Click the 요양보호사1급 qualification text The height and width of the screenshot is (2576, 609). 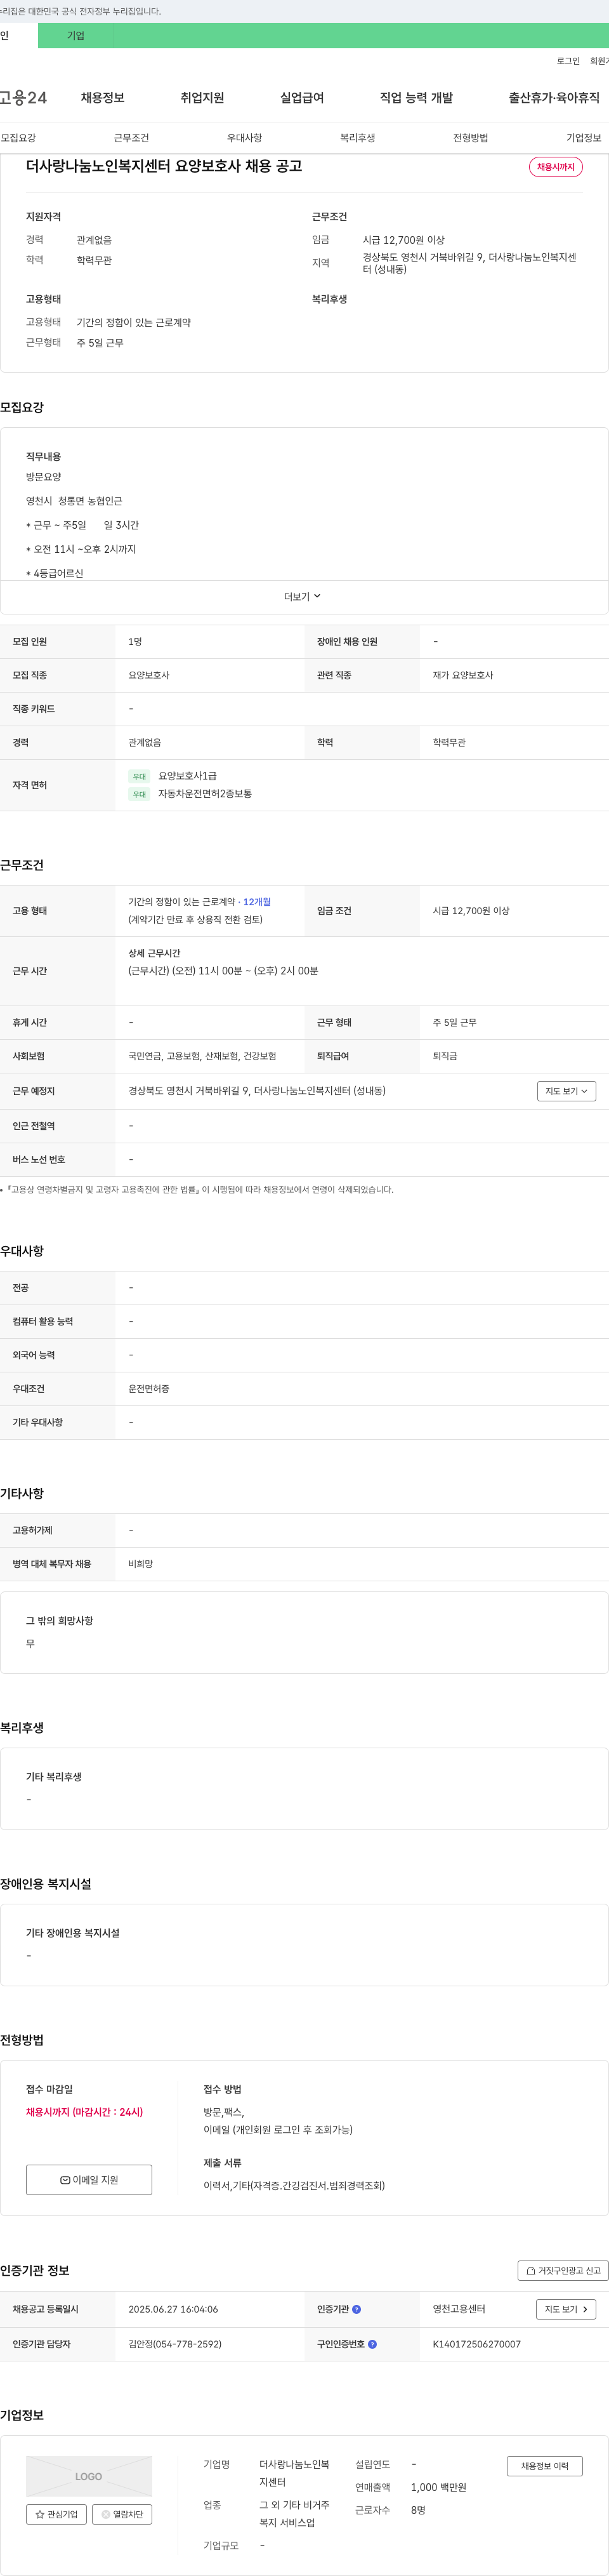187,776
